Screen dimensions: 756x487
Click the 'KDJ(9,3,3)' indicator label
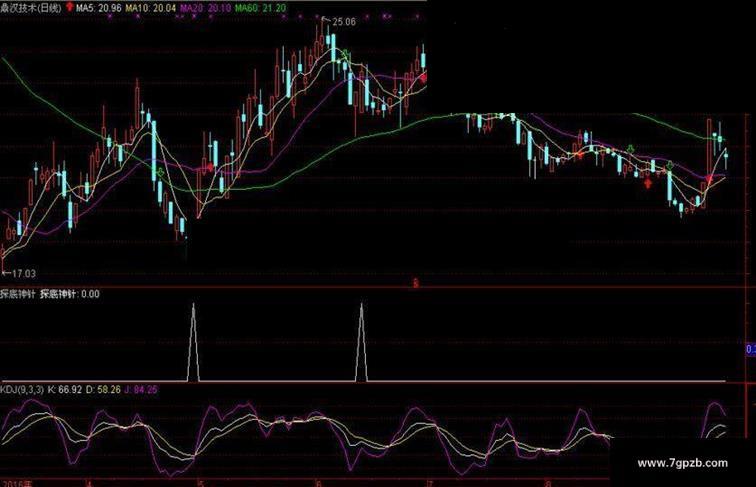[x=22, y=389]
